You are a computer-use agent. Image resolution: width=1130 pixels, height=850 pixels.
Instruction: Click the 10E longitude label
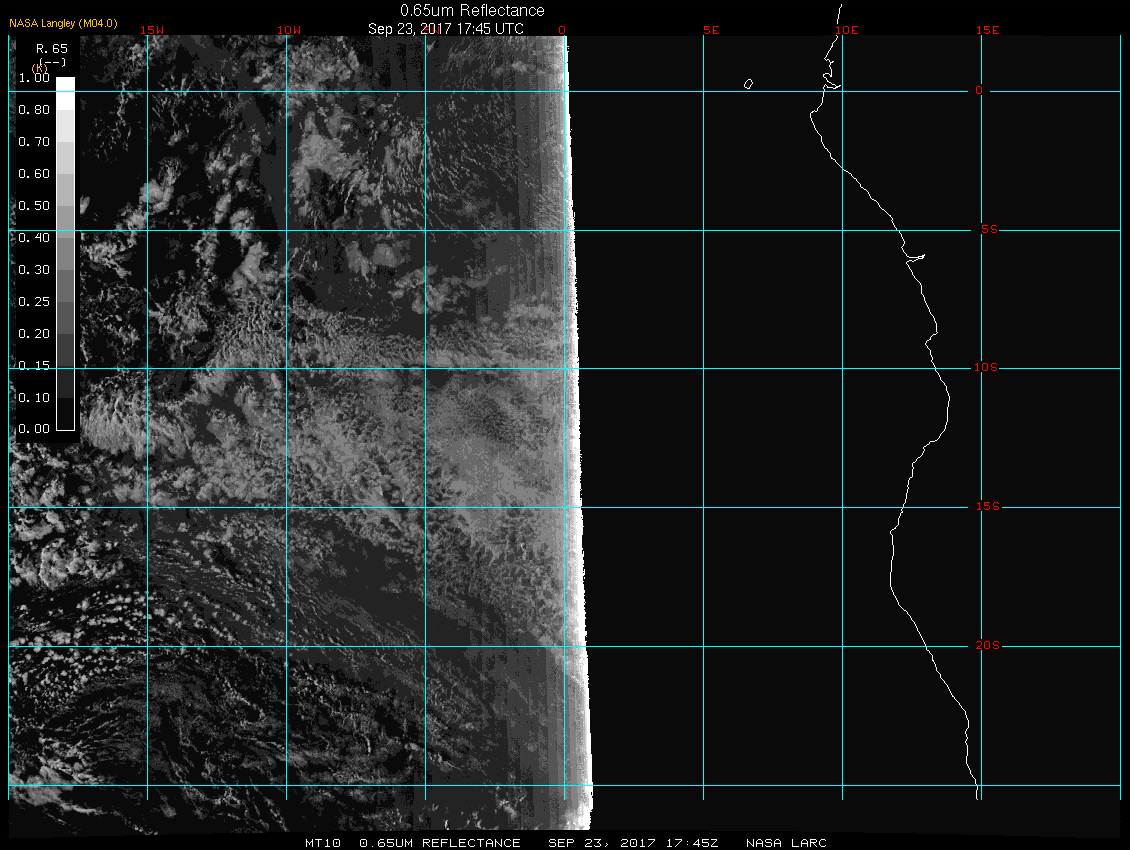pos(847,30)
